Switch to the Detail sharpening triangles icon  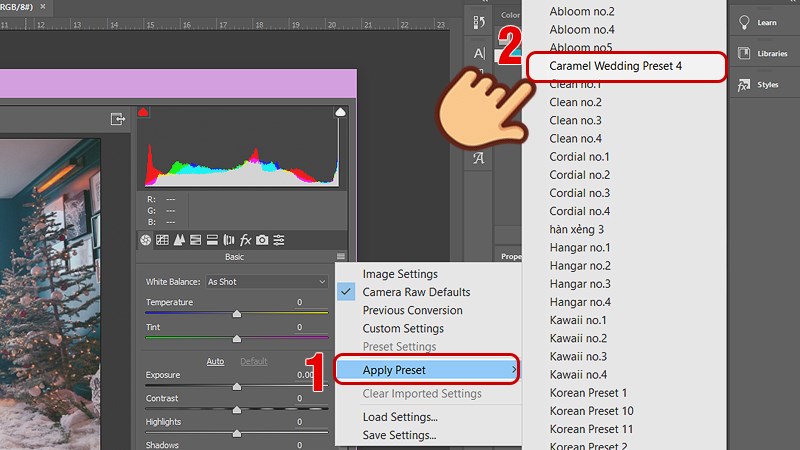pyautogui.click(x=179, y=240)
